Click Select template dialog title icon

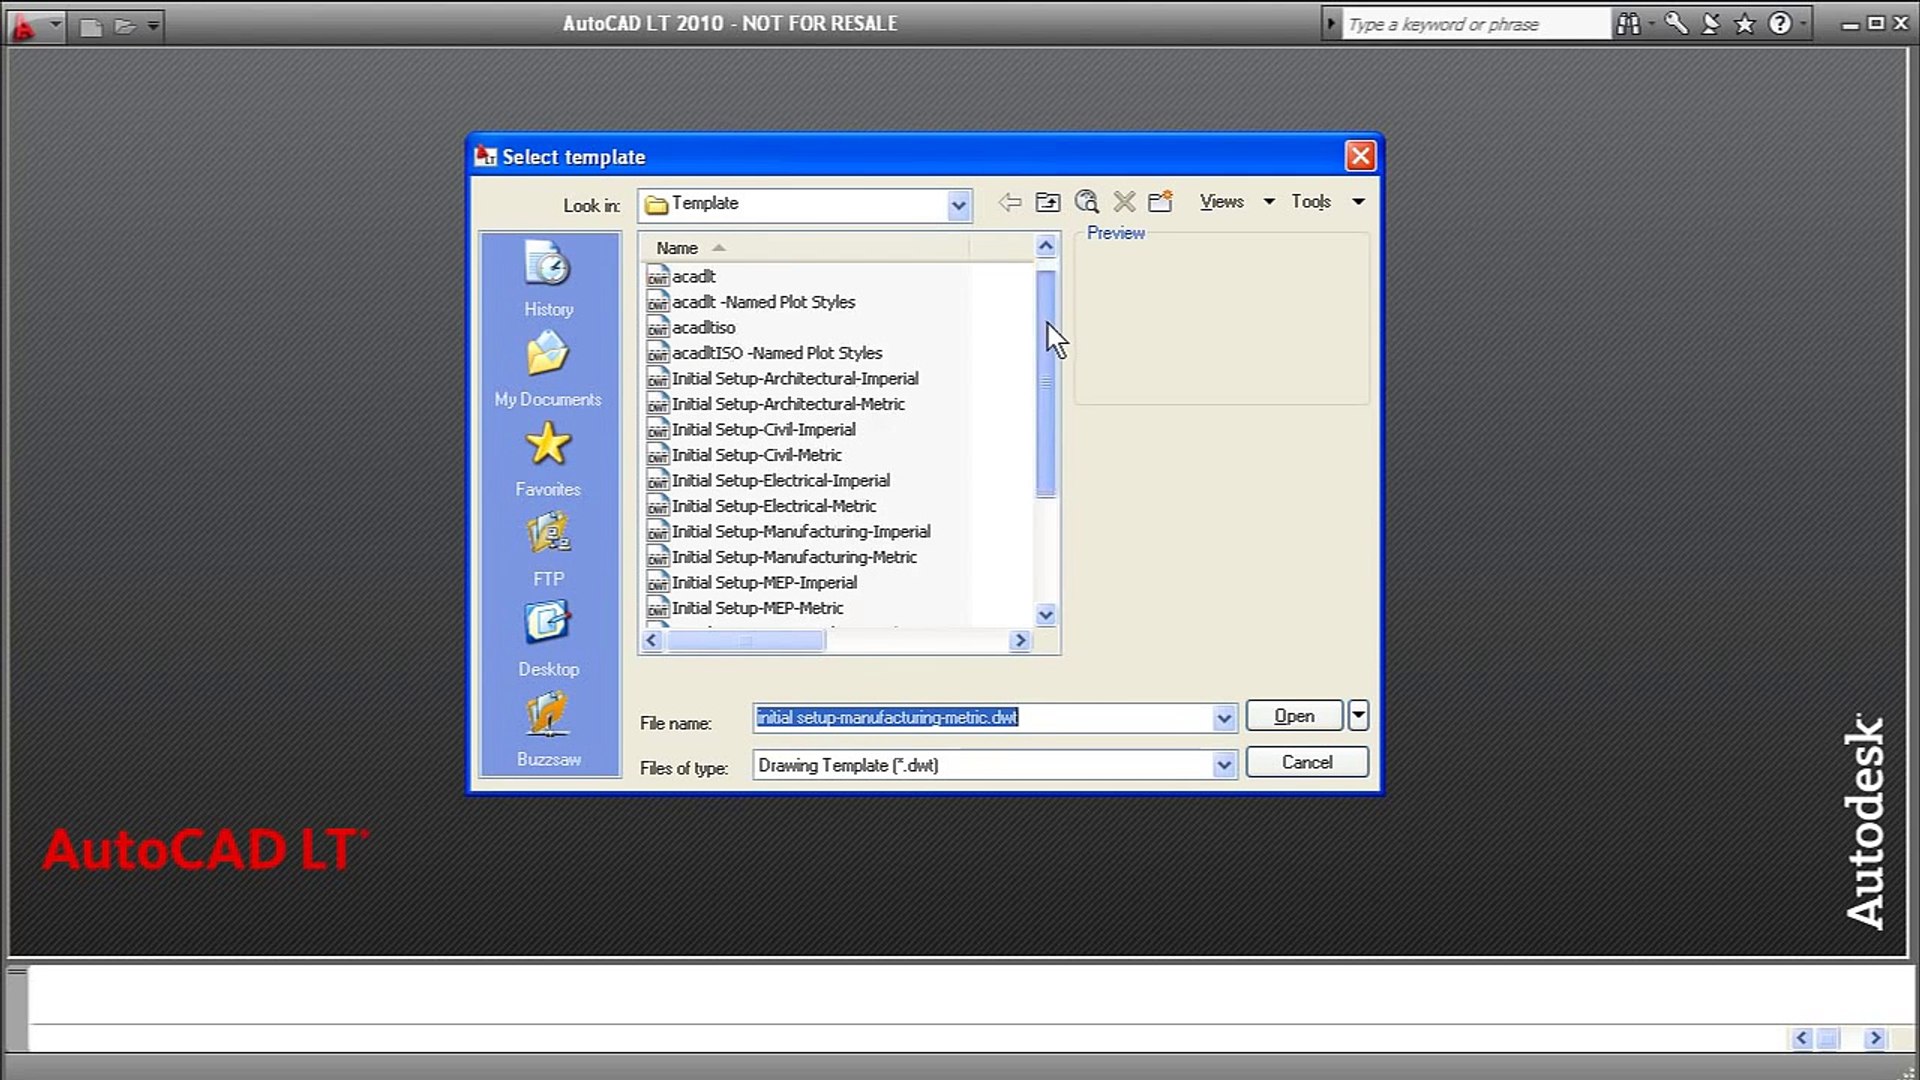[x=485, y=156]
